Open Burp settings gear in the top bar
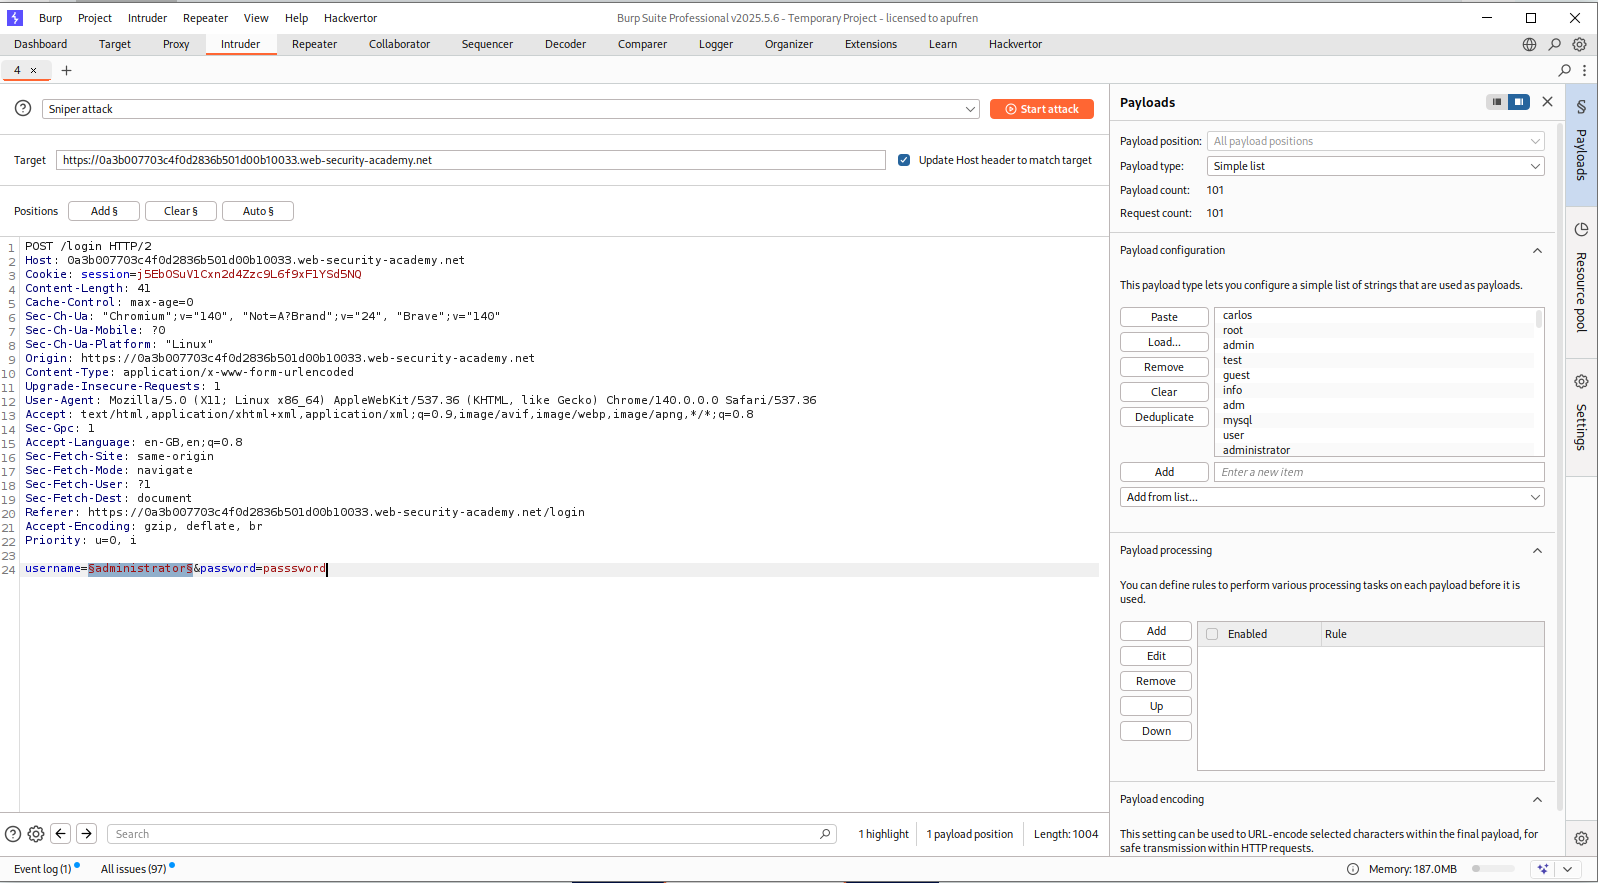 1579,44
